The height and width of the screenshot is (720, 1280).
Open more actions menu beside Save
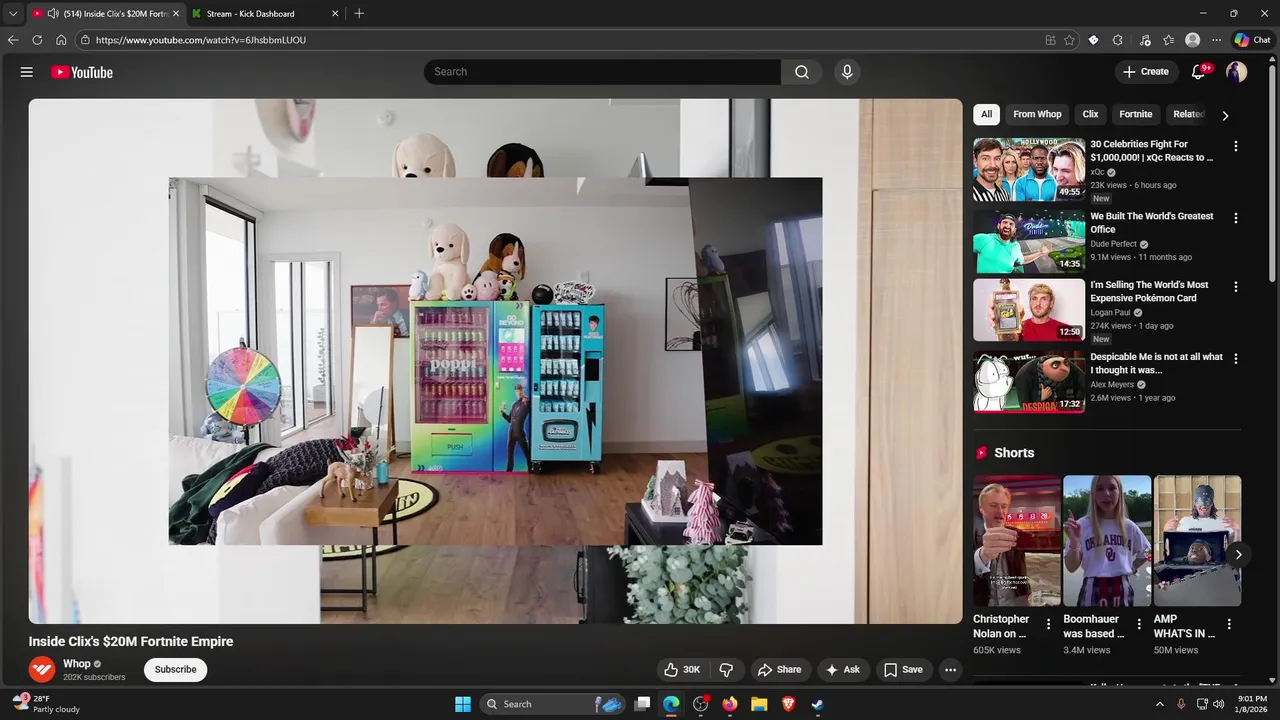(950, 670)
